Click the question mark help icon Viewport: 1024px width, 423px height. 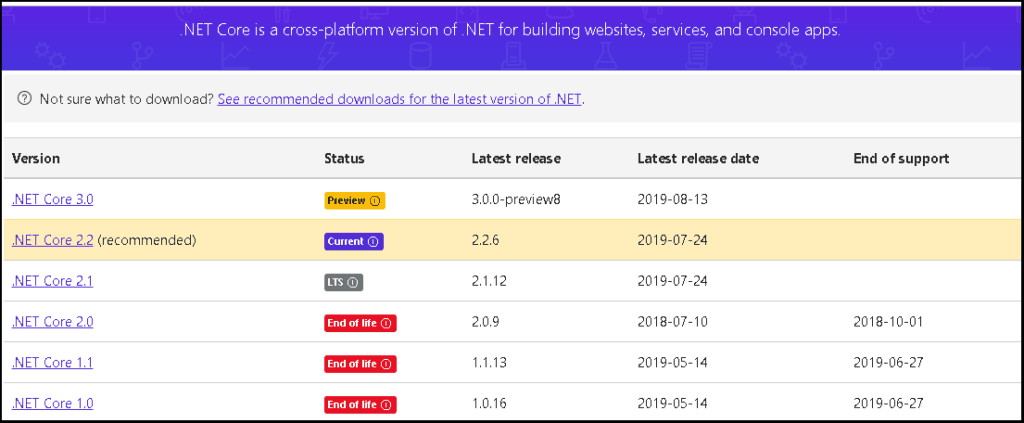pos(24,99)
